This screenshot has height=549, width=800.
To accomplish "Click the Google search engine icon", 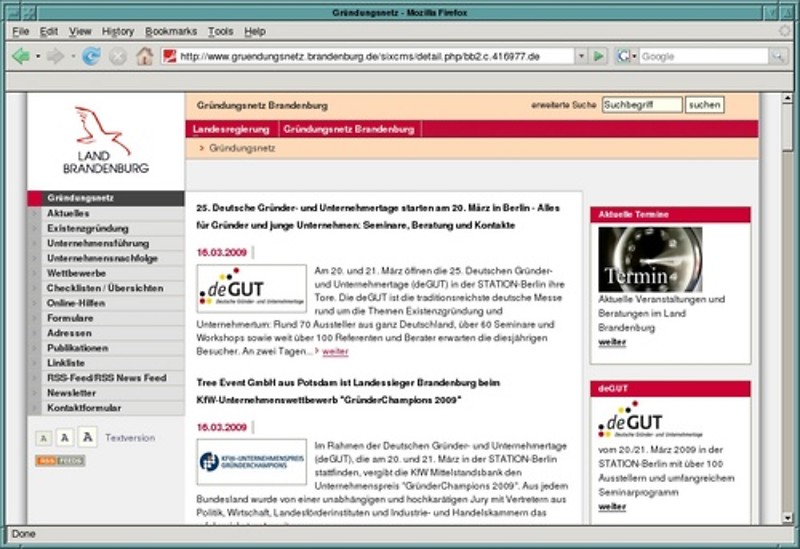I will (x=623, y=56).
